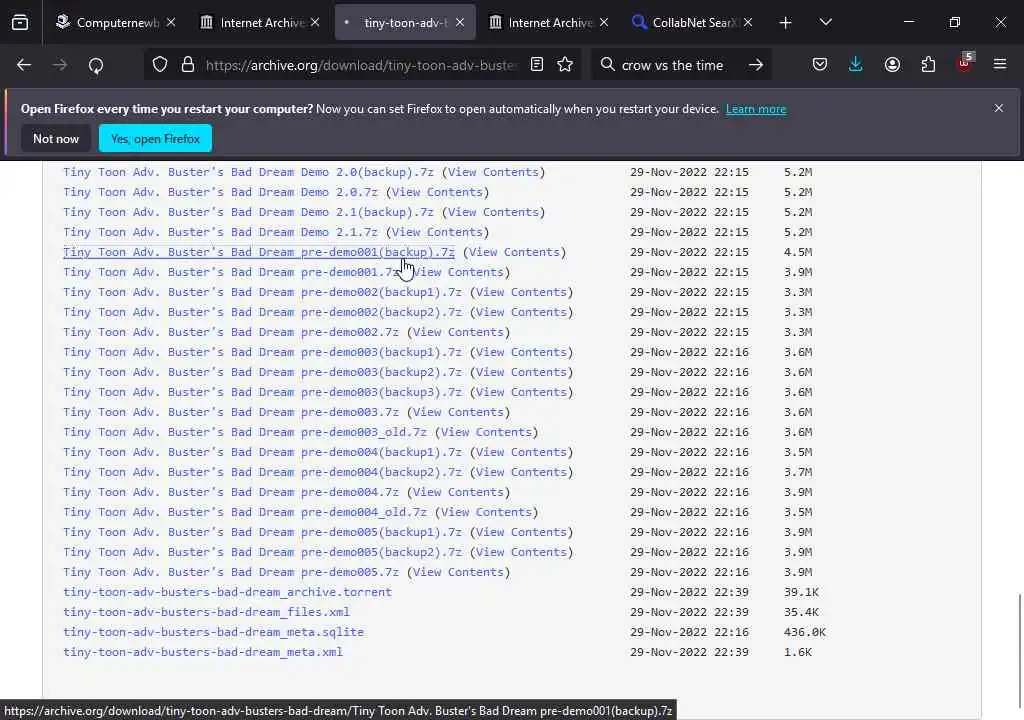Show the Downloads panel

tap(856, 65)
